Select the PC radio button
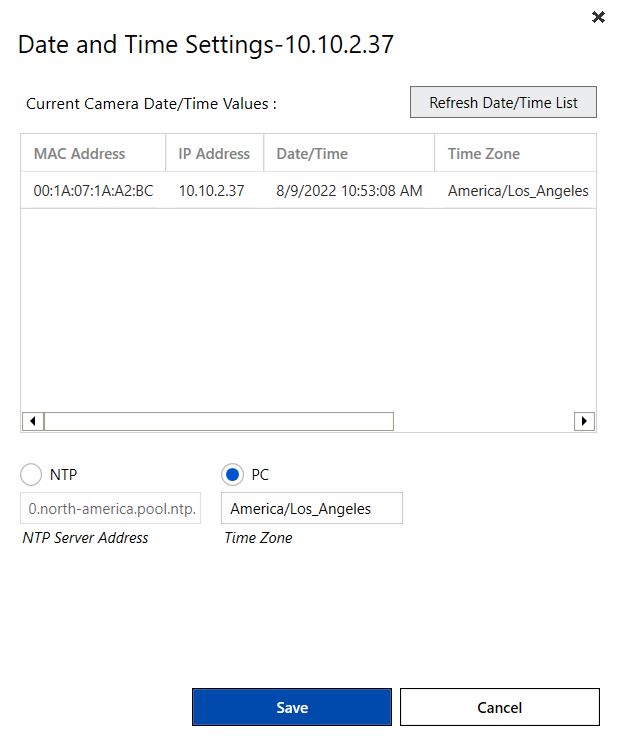619x745 pixels. coord(232,475)
